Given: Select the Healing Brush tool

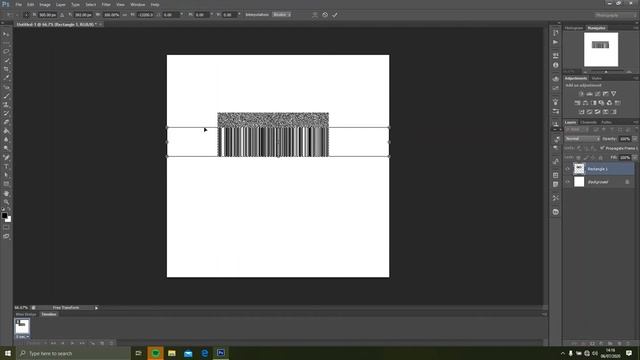Looking at the screenshot, I should 6,87.
